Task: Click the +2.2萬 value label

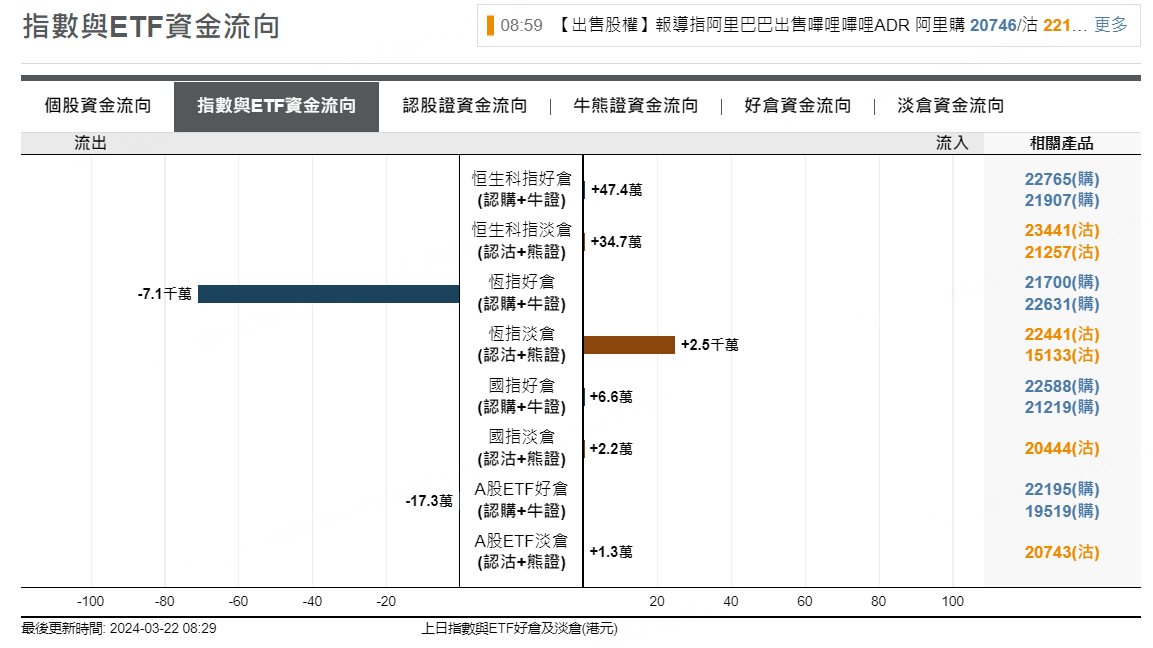Action: point(611,449)
